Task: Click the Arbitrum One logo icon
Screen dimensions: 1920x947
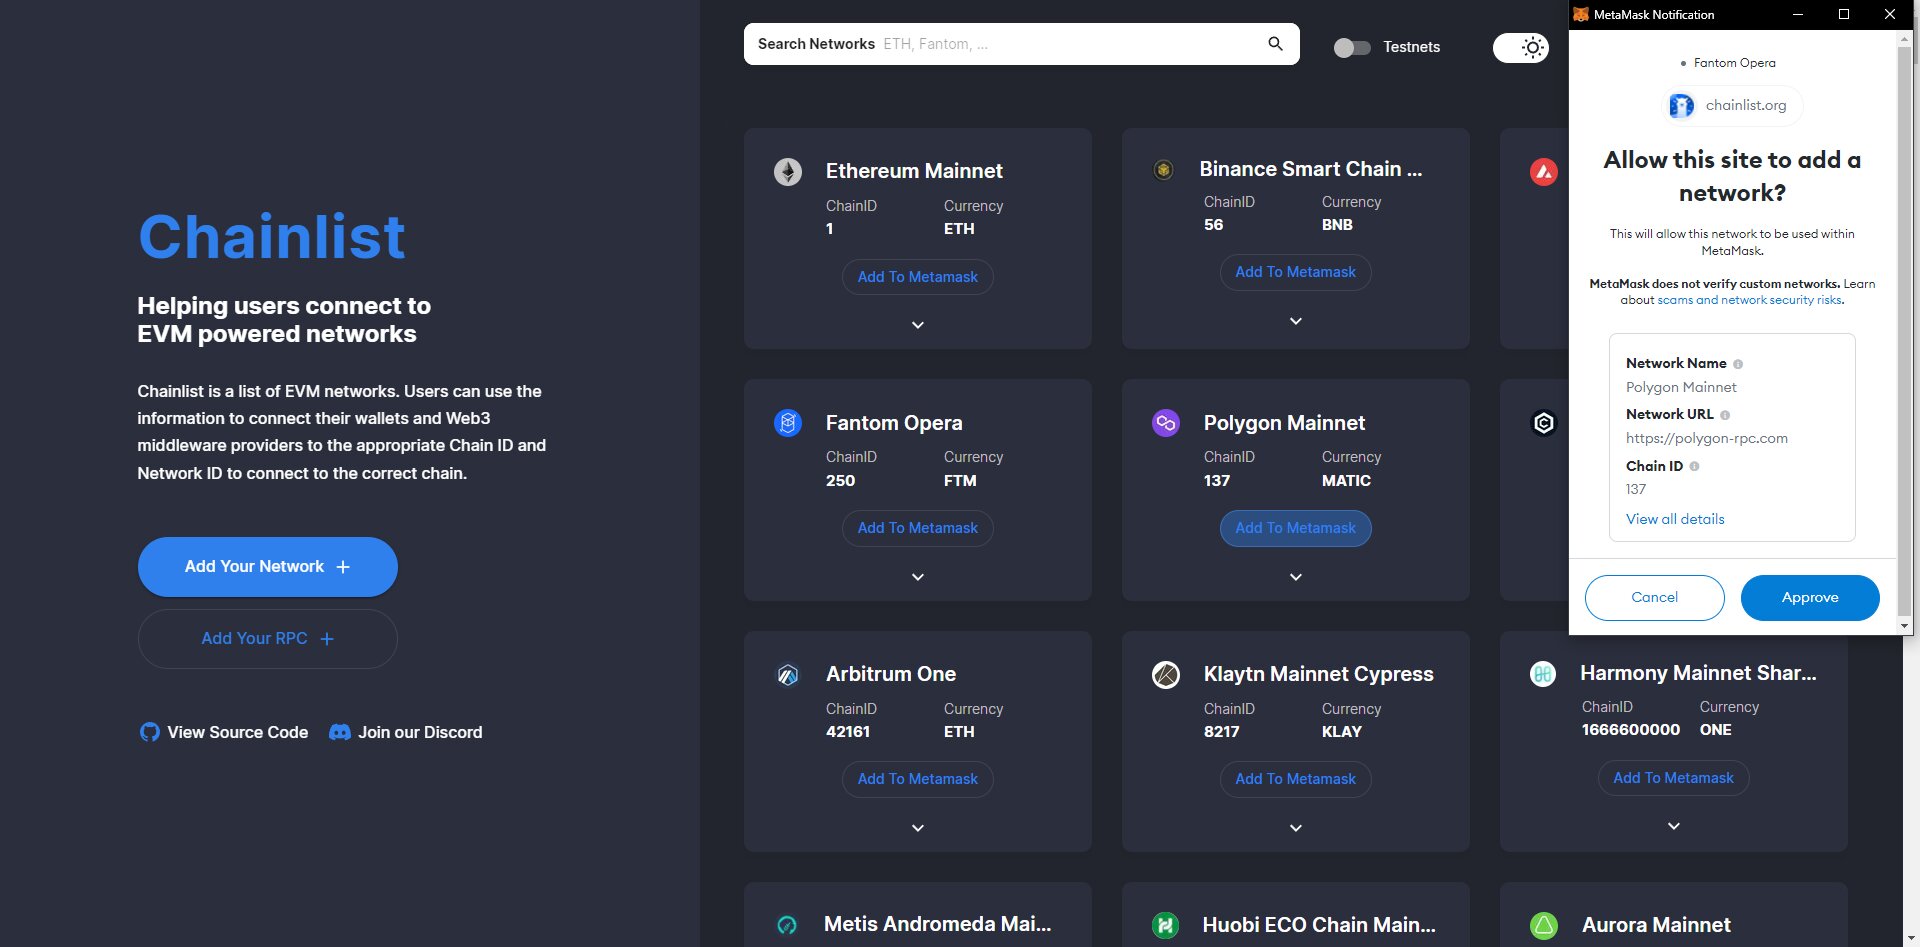Action: (x=788, y=675)
